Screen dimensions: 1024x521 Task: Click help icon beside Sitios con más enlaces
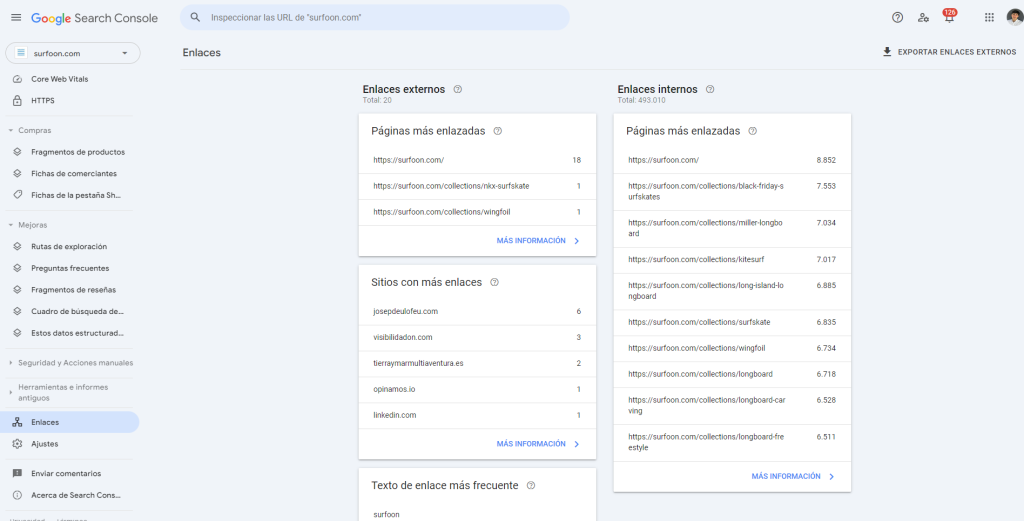pos(494,283)
